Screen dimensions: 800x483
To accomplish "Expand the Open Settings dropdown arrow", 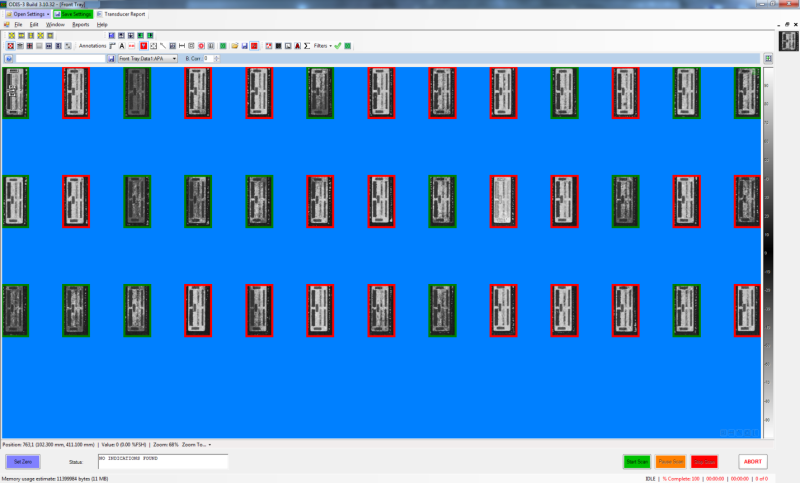I will [x=48, y=15].
